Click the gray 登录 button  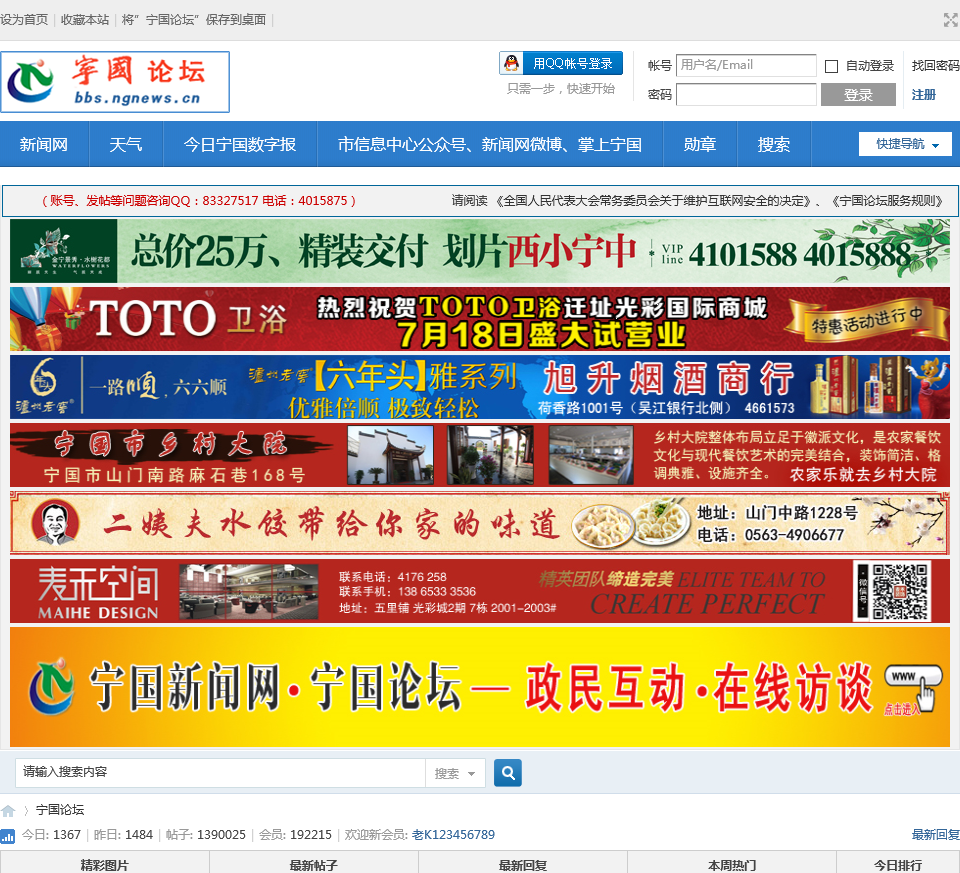(x=858, y=95)
